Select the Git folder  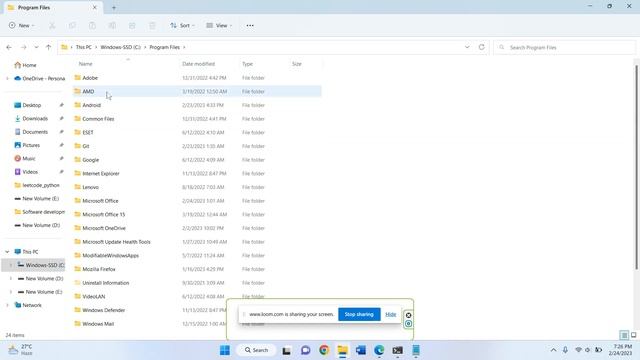click(x=86, y=146)
